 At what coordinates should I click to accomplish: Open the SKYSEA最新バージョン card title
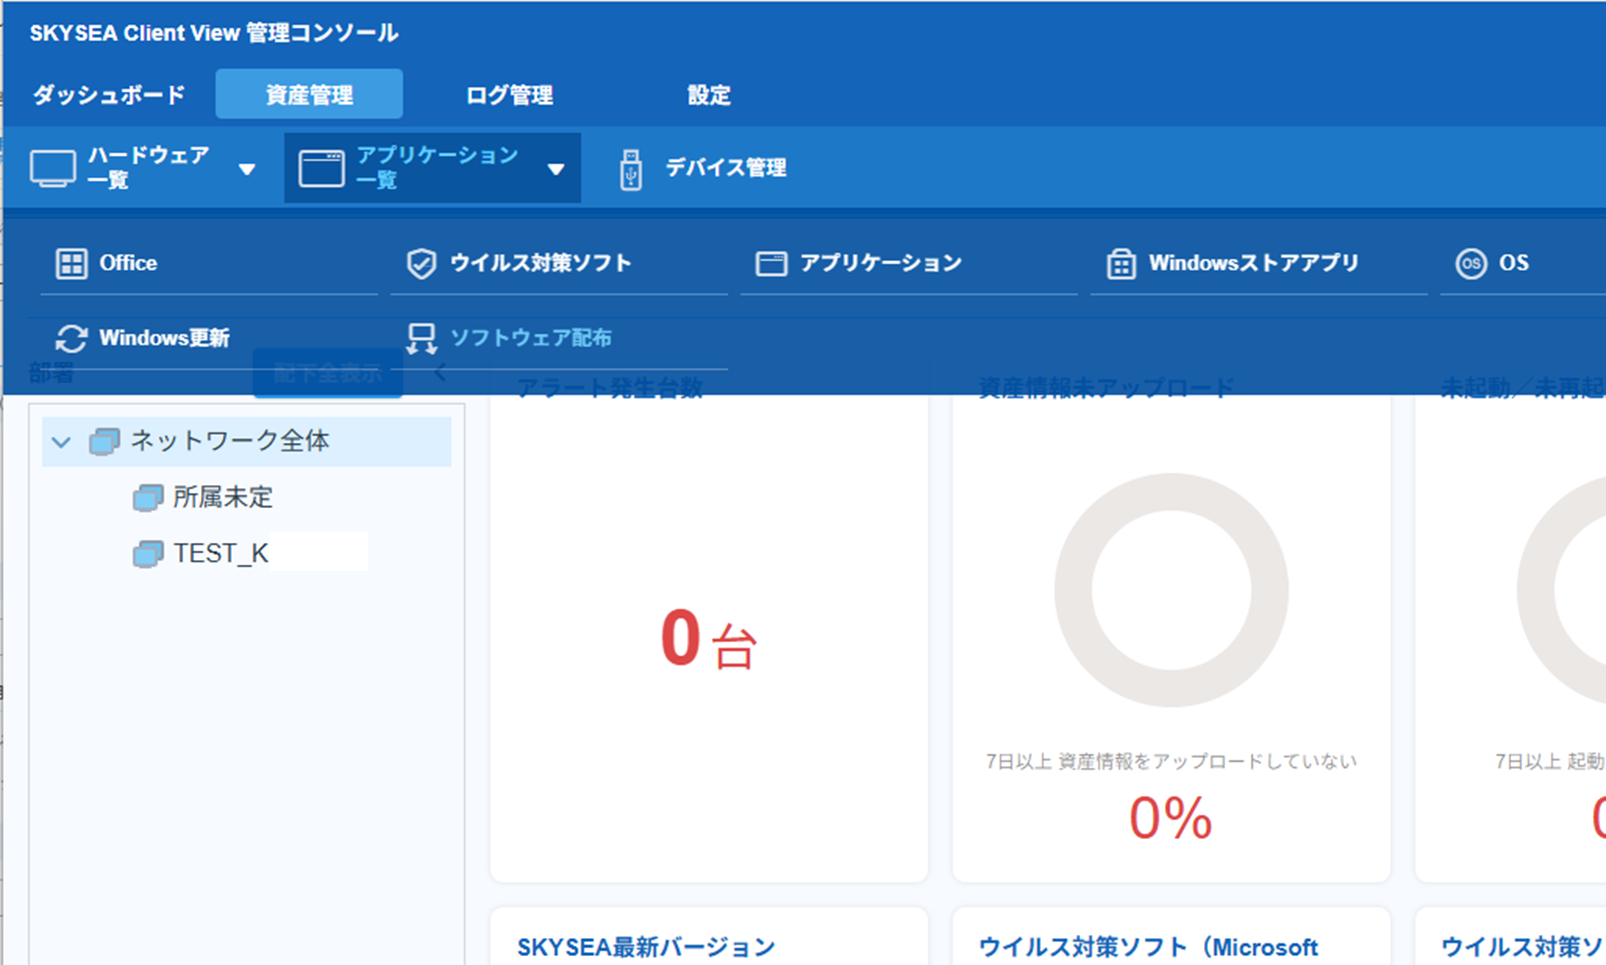coord(646,946)
